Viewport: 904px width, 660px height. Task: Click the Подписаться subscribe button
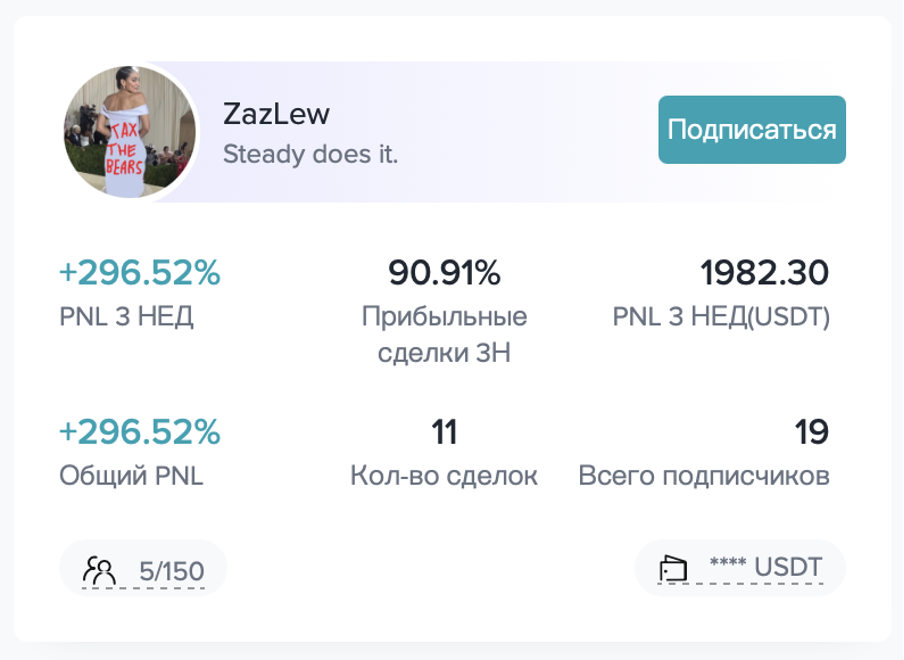point(752,130)
